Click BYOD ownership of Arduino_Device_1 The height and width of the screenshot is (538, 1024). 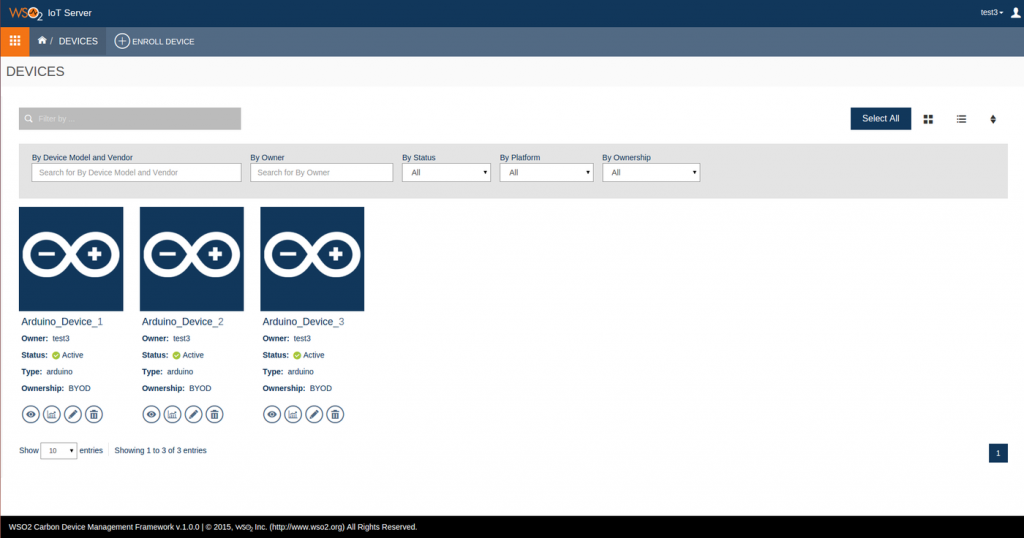click(80, 388)
